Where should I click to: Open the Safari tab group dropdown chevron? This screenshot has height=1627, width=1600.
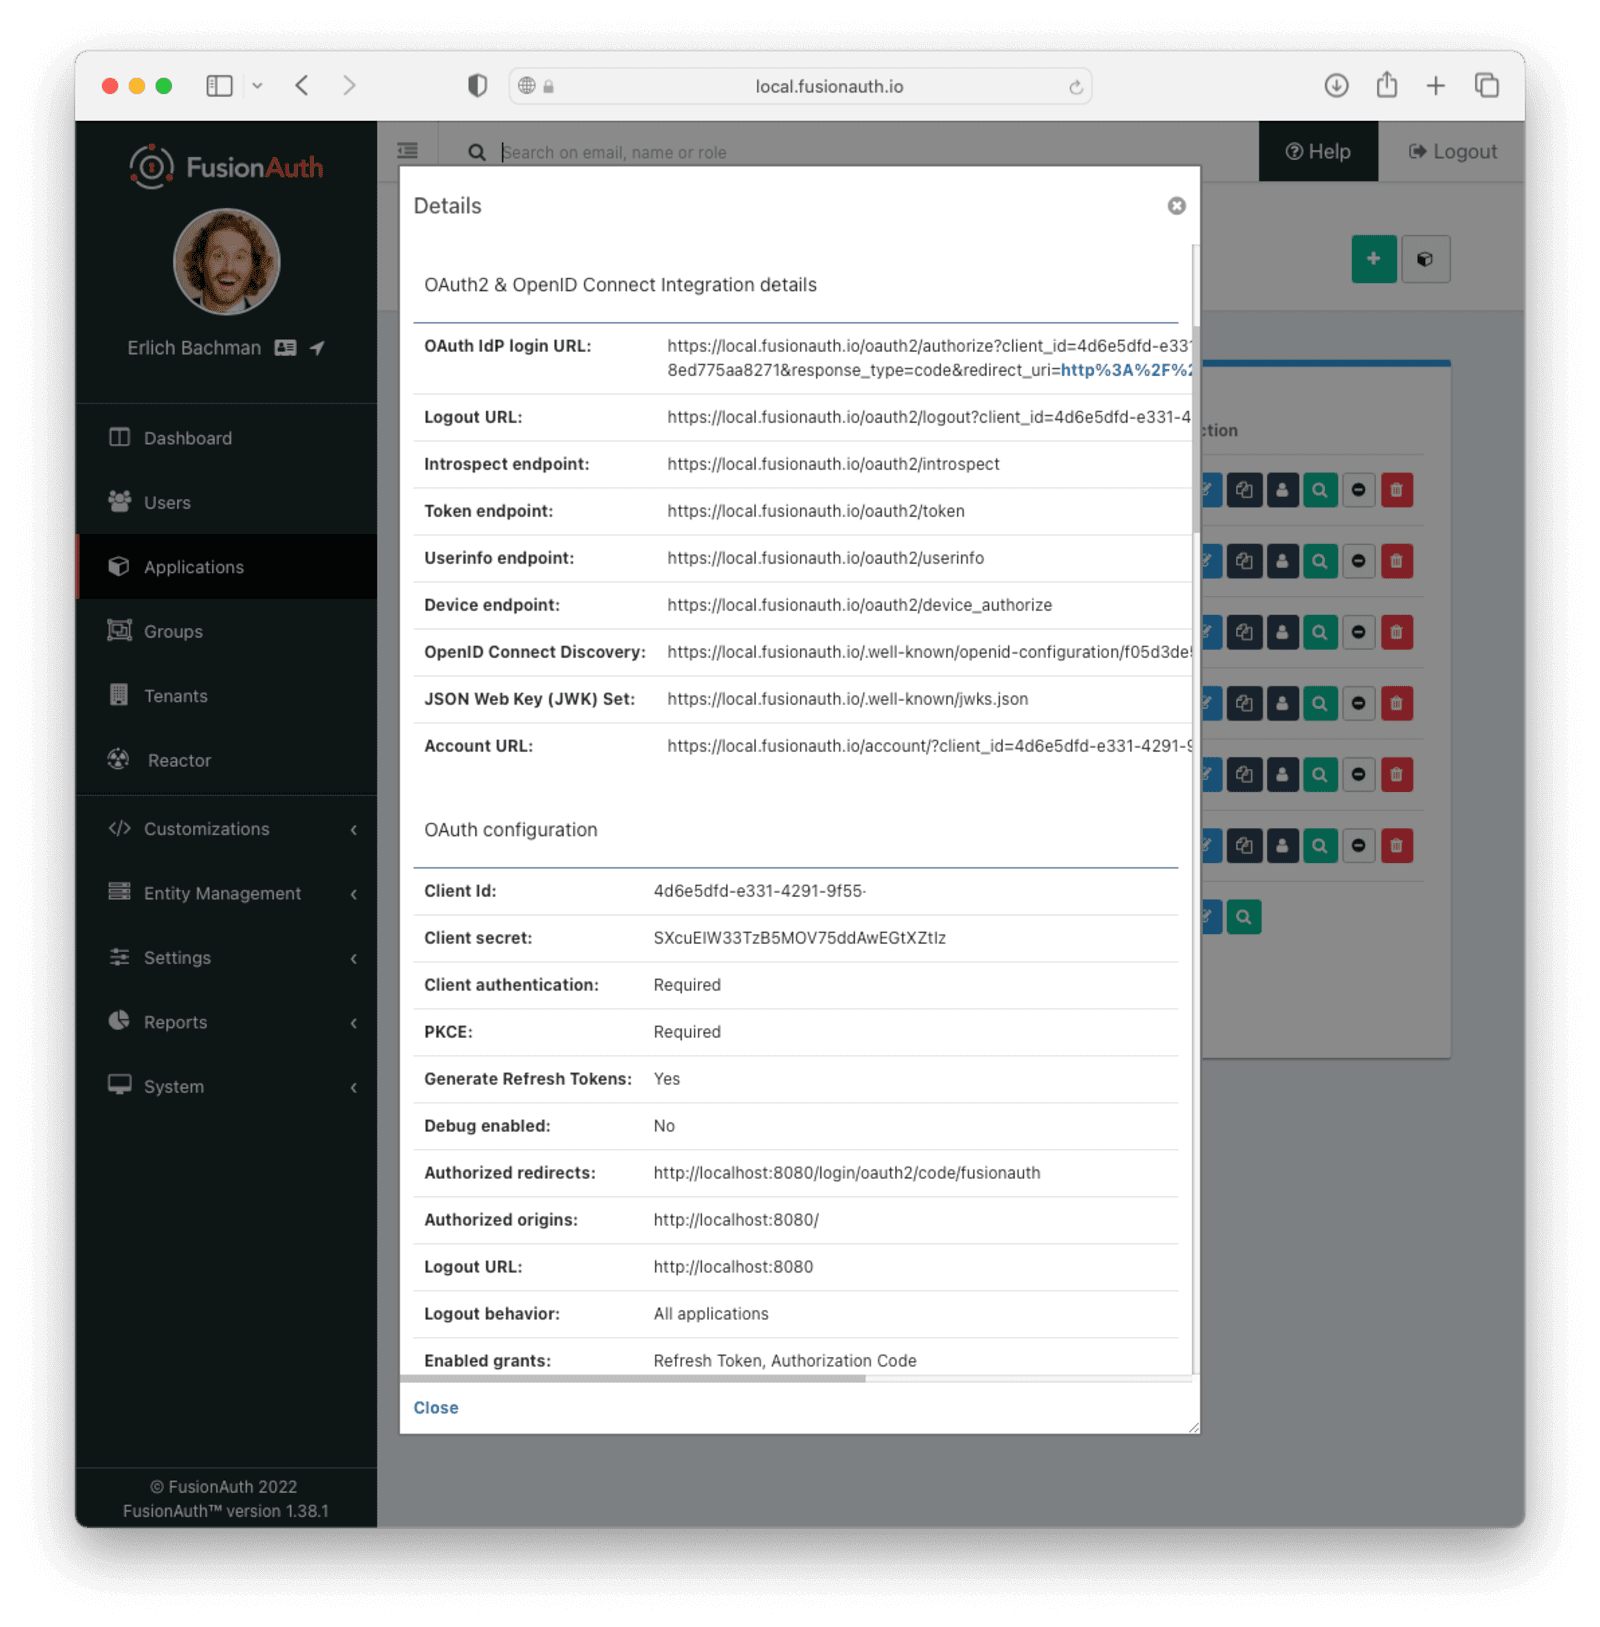pos(258,86)
